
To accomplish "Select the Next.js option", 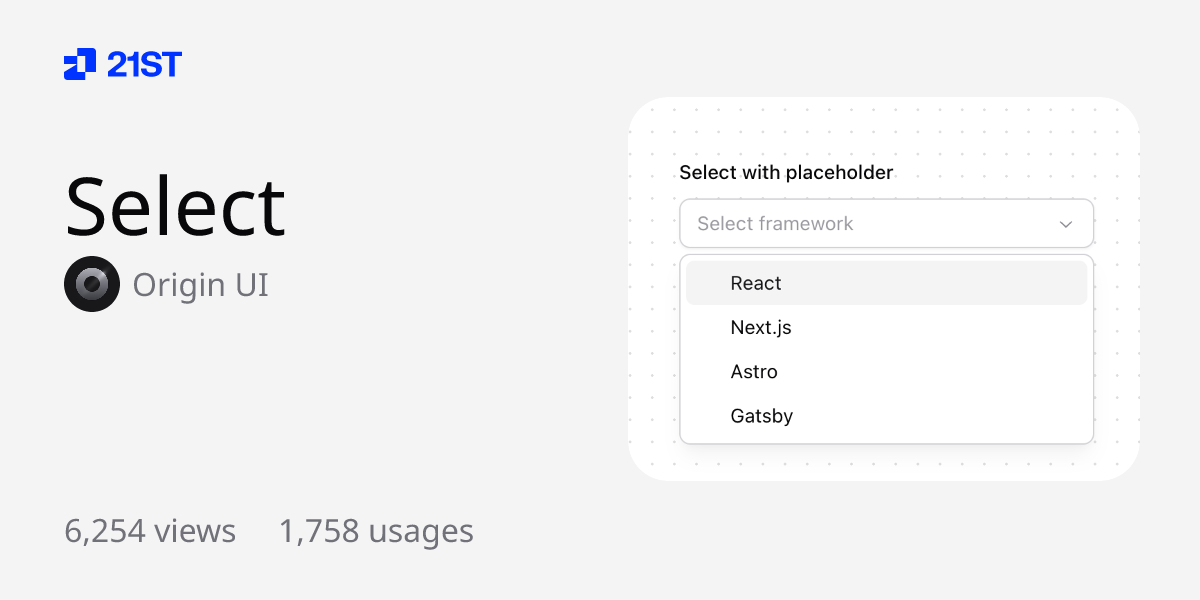I will point(761,328).
